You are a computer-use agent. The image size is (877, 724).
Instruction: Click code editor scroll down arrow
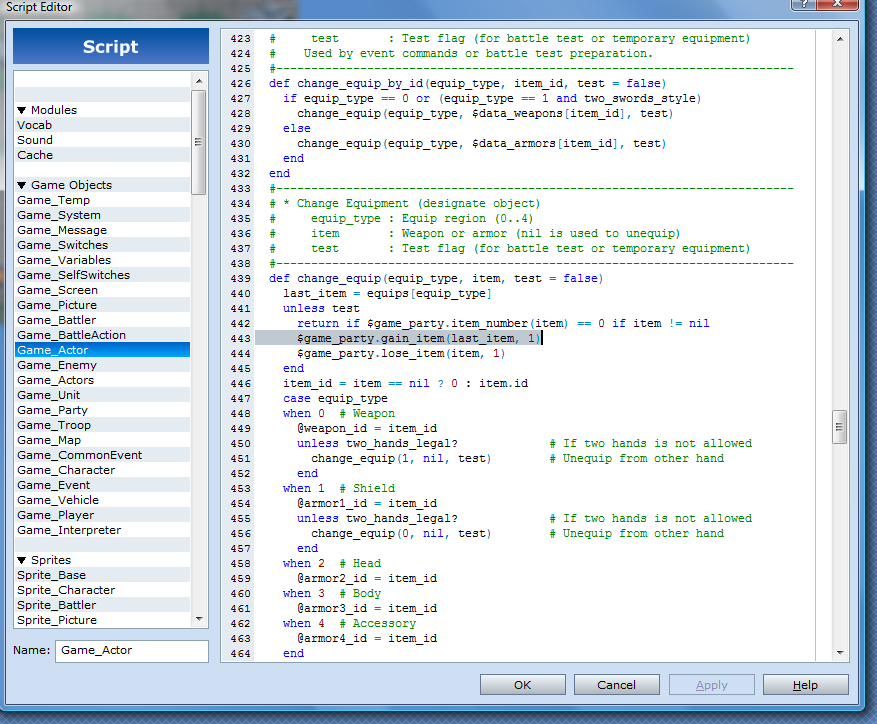(x=840, y=652)
